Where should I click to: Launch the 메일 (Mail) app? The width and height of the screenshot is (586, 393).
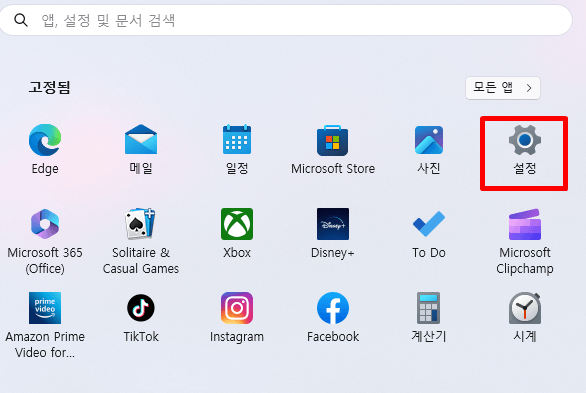(141, 140)
